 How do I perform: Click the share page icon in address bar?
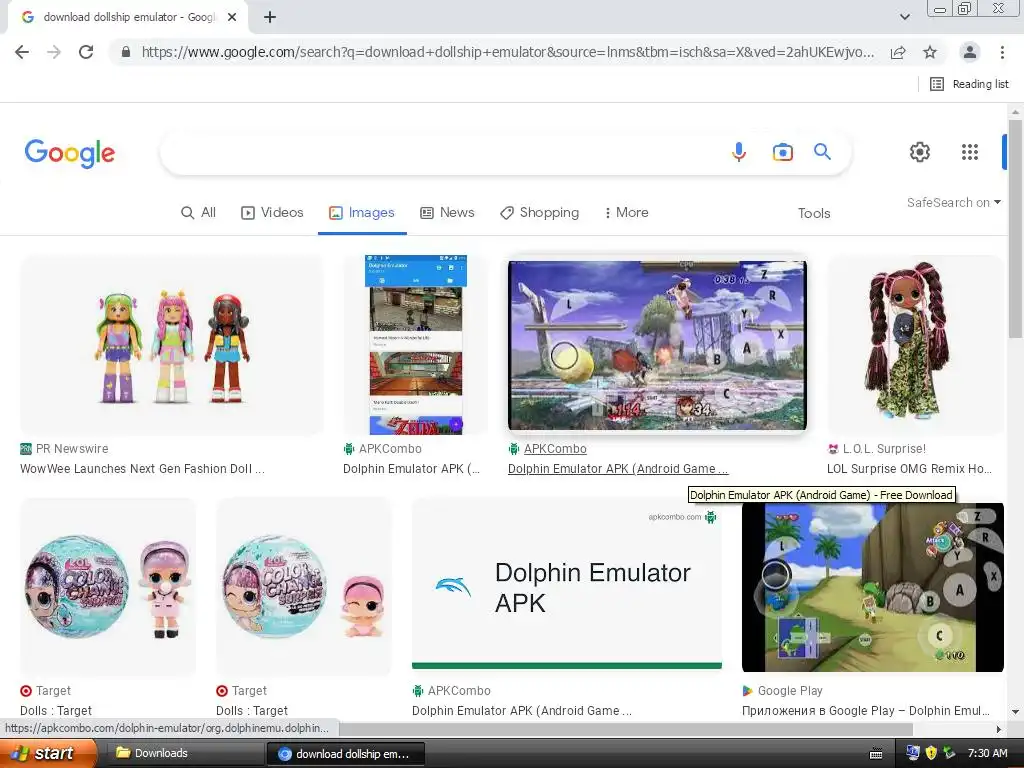pyautogui.click(x=898, y=52)
